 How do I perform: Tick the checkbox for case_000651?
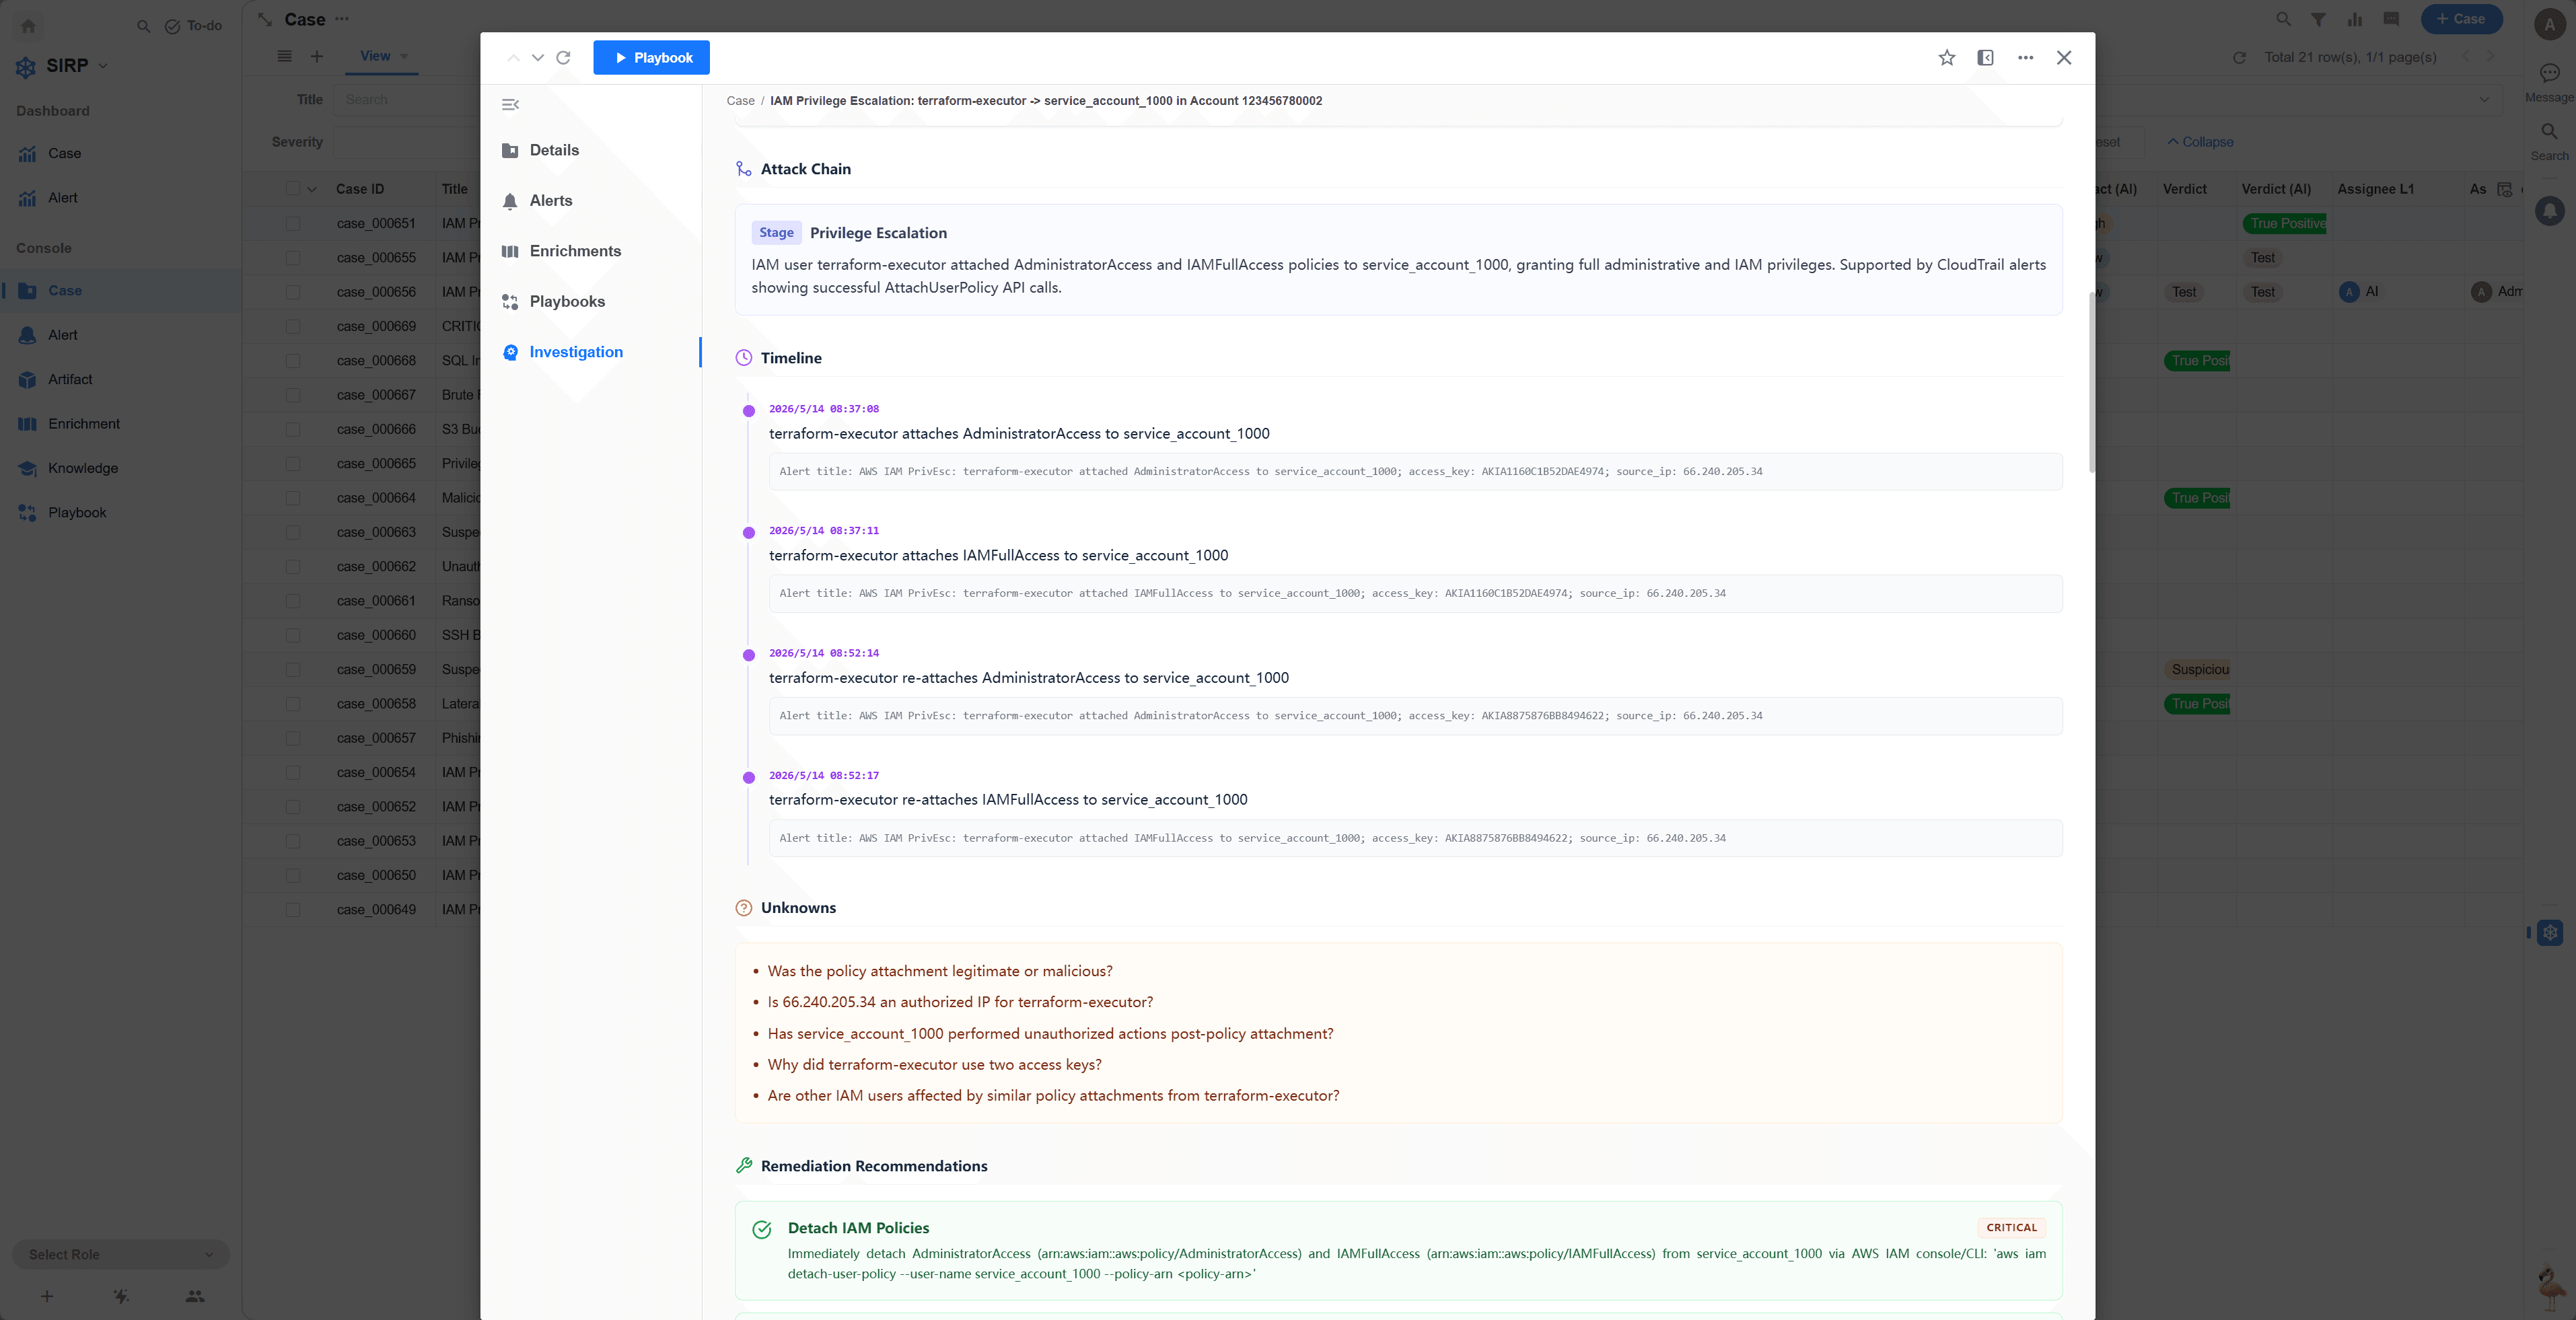[293, 223]
